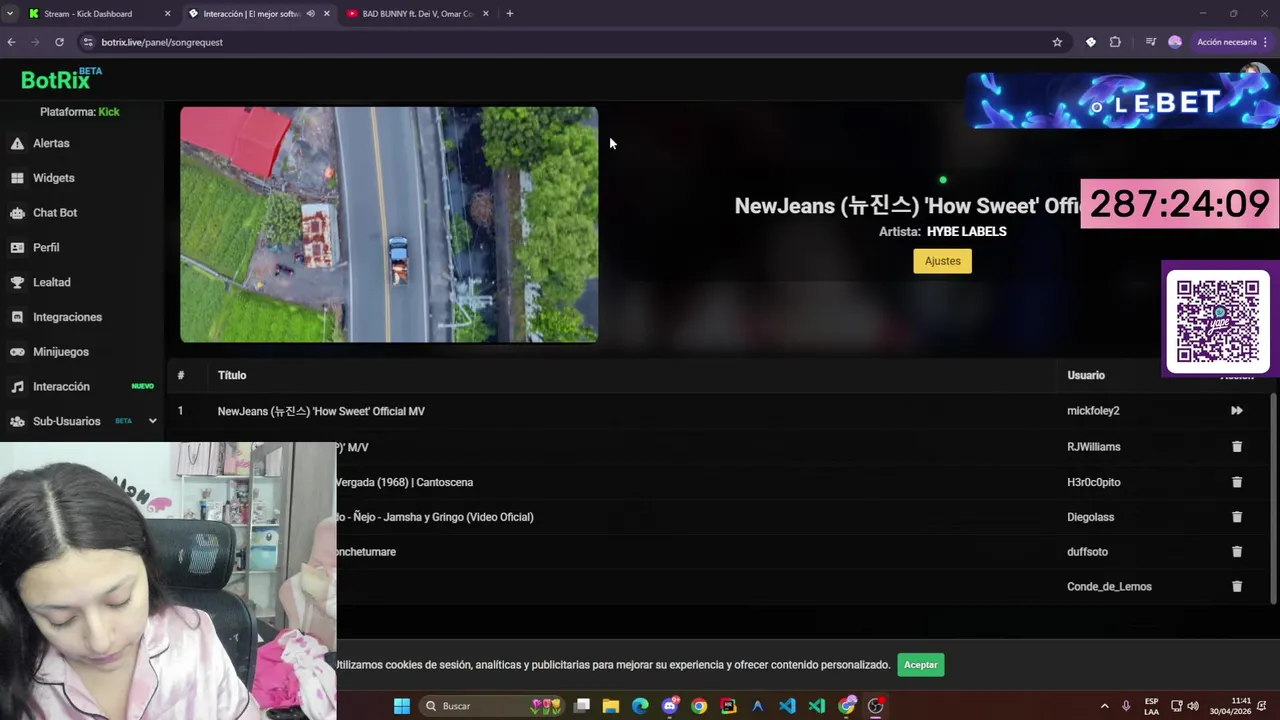Screen dimensions: 1280x720
Task: Delete the song requested by H3r0c0pito
Action: [x=1237, y=482]
